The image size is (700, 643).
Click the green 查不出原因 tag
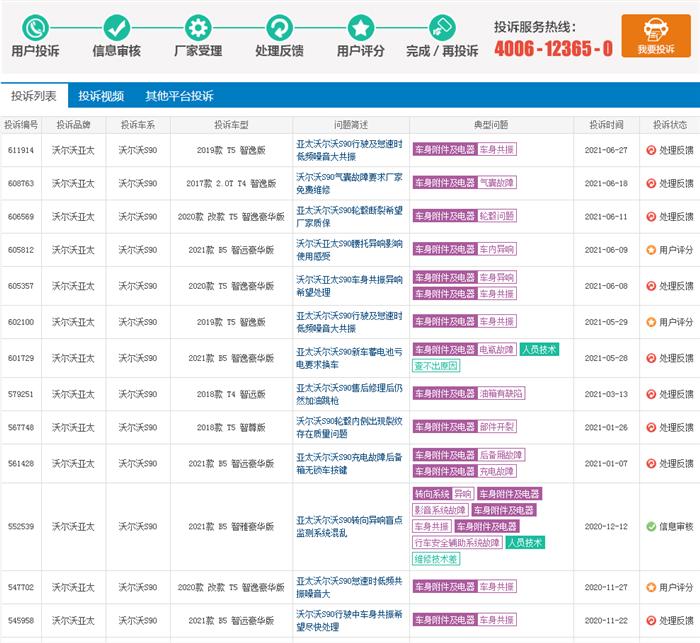coord(436,366)
